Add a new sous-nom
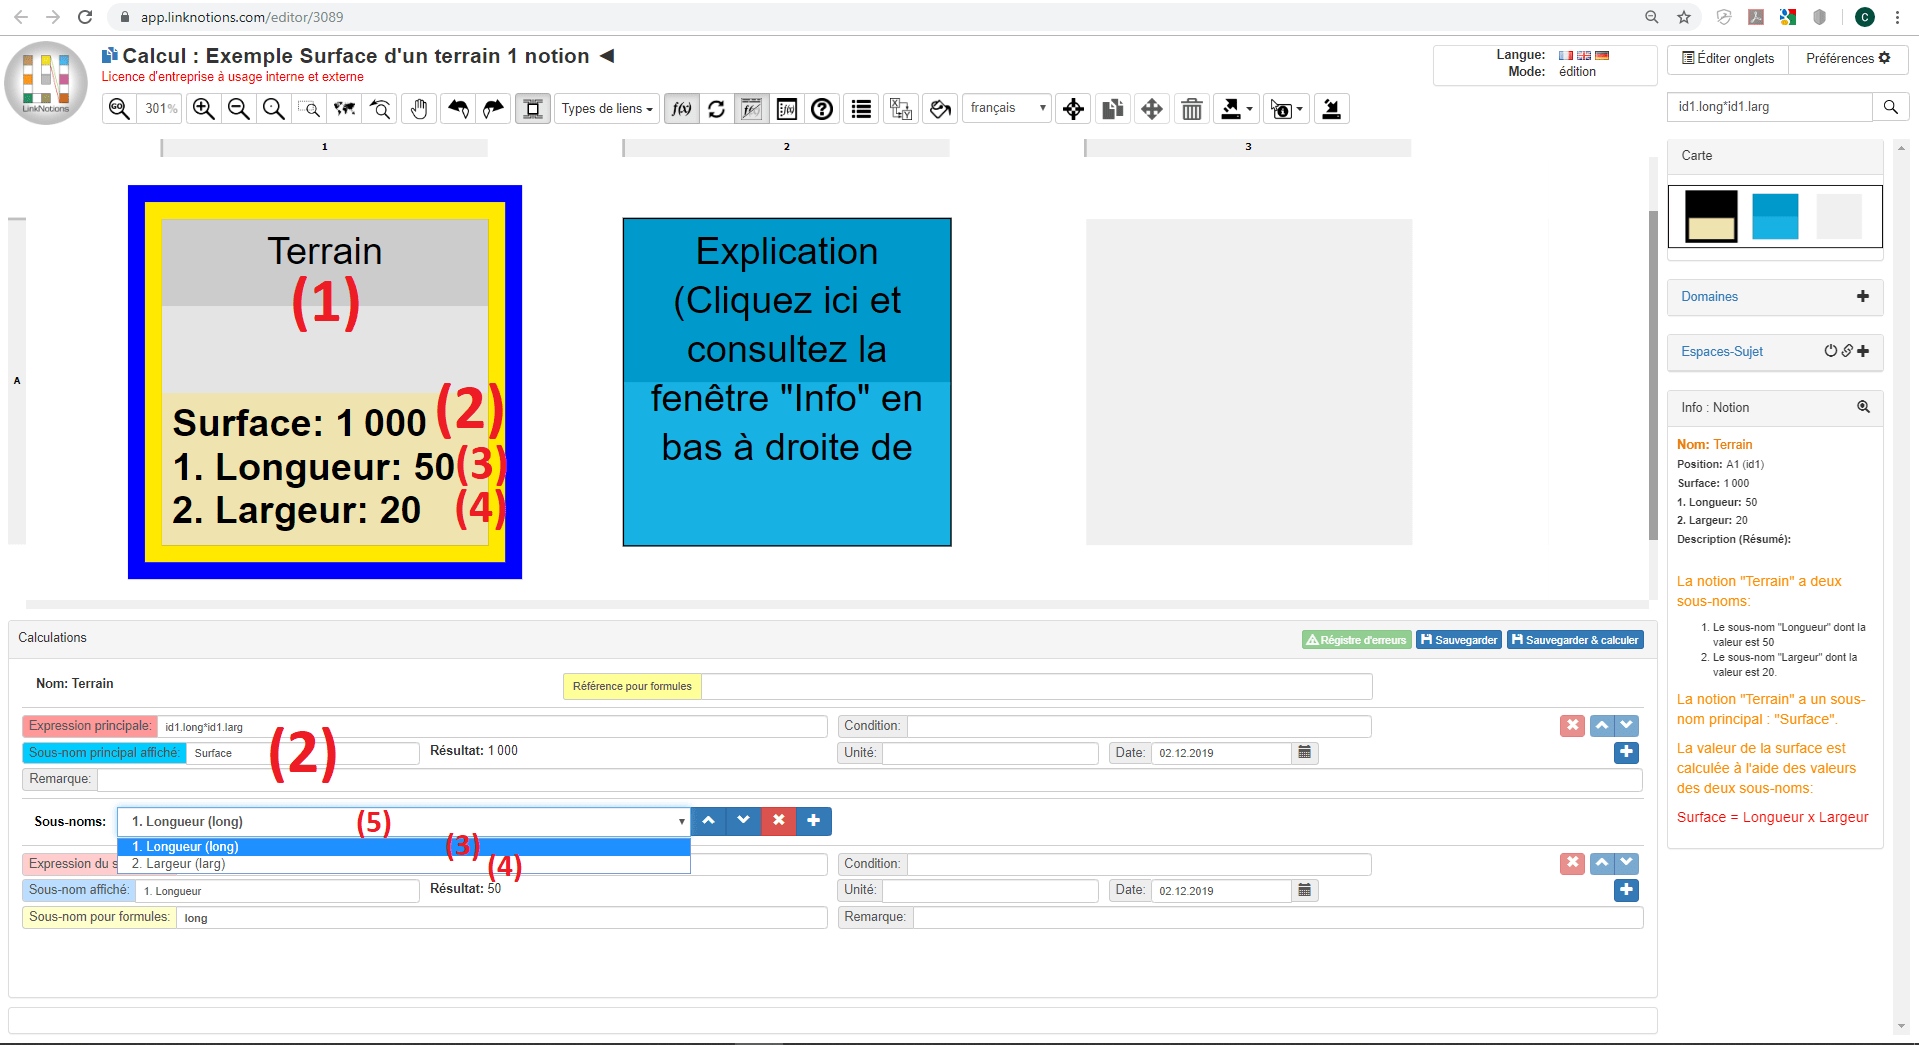Screen dimensions: 1919x1045 (814, 821)
